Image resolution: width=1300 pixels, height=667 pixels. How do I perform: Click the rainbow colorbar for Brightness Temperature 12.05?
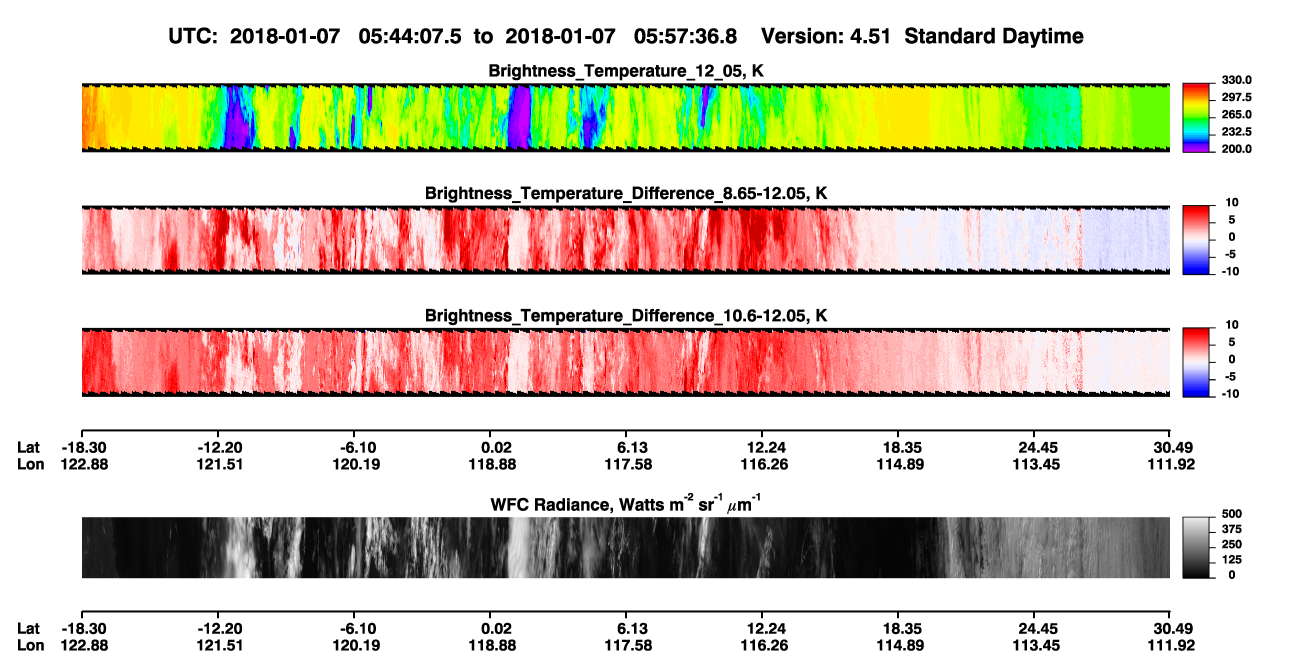click(1195, 117)
